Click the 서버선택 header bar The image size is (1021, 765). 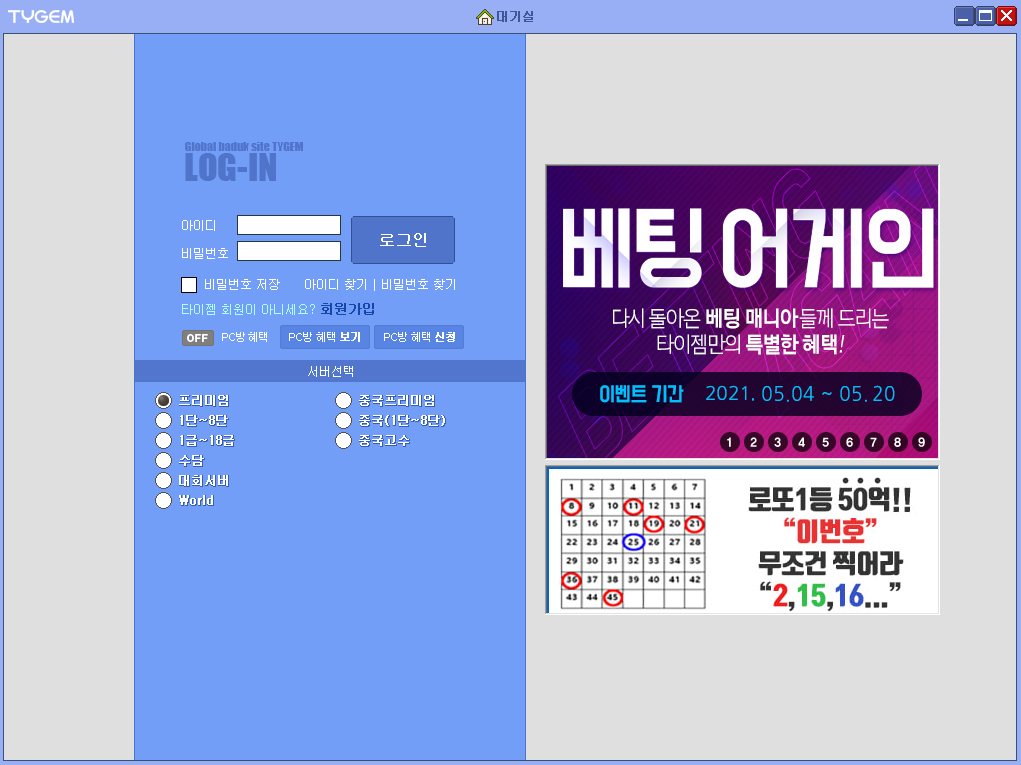point(330,371)
